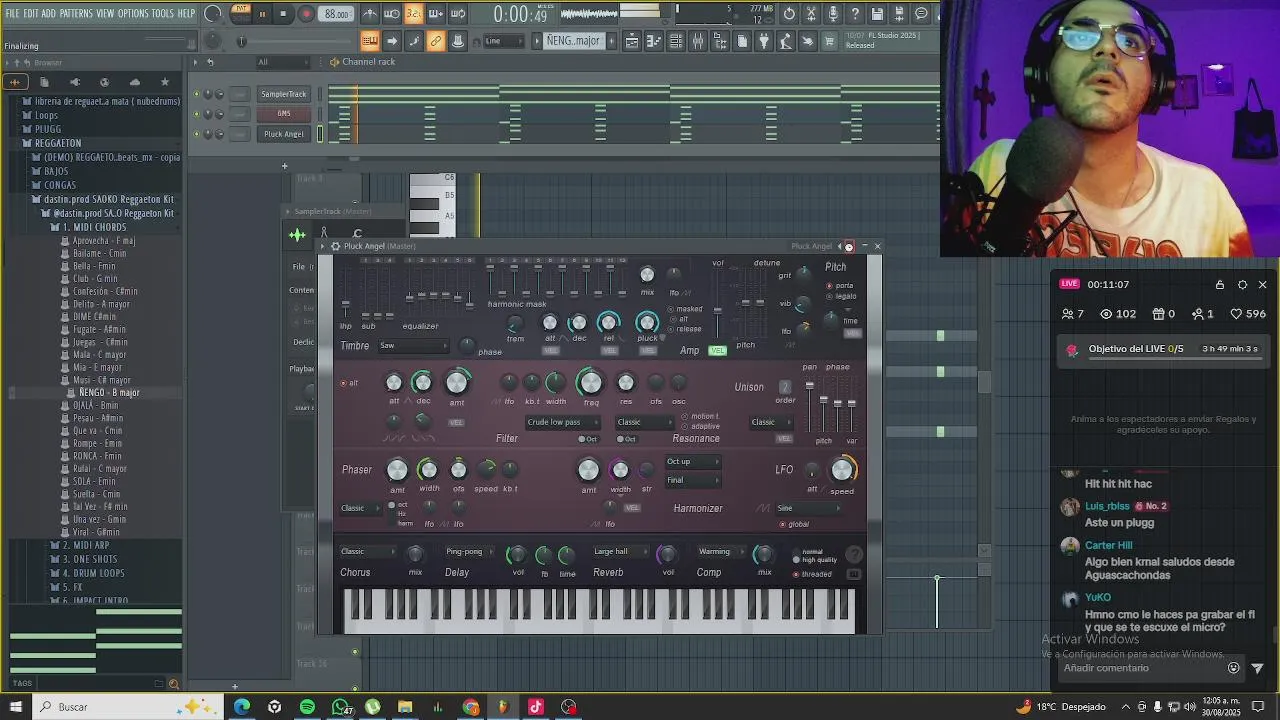The width and height of the screenshot is (1280, 720).
Task: Select the Pluck Angel channel button
Action: pyautogui.click(x=283, y=134)
